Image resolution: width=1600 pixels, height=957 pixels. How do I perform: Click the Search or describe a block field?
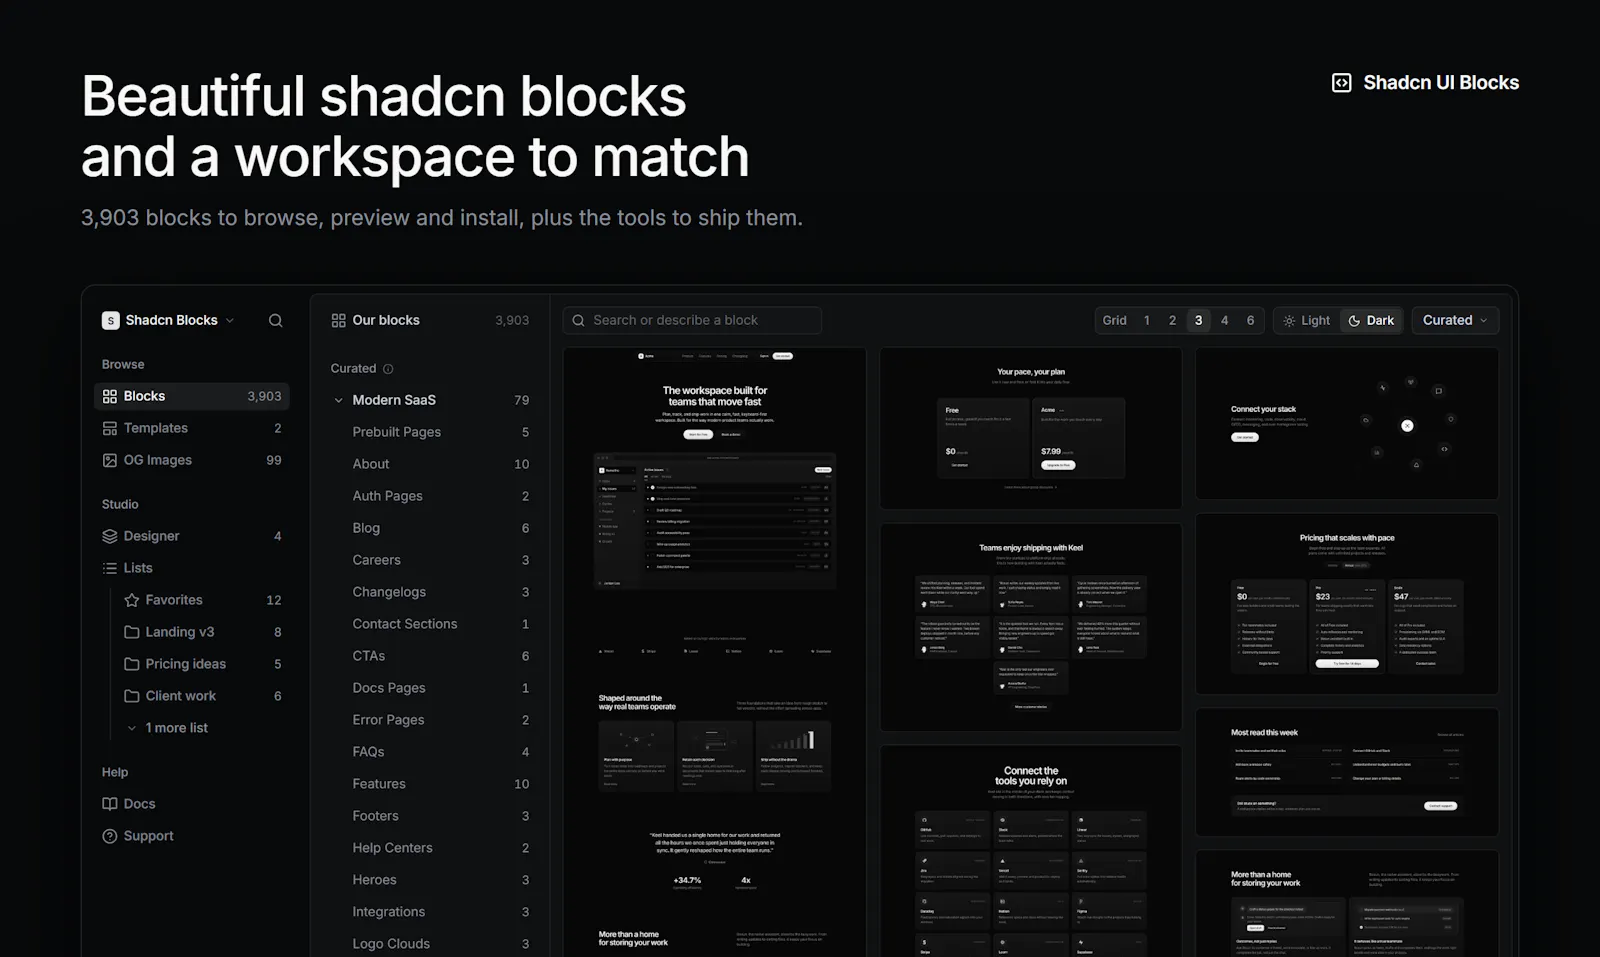click(x=692, y=320)
